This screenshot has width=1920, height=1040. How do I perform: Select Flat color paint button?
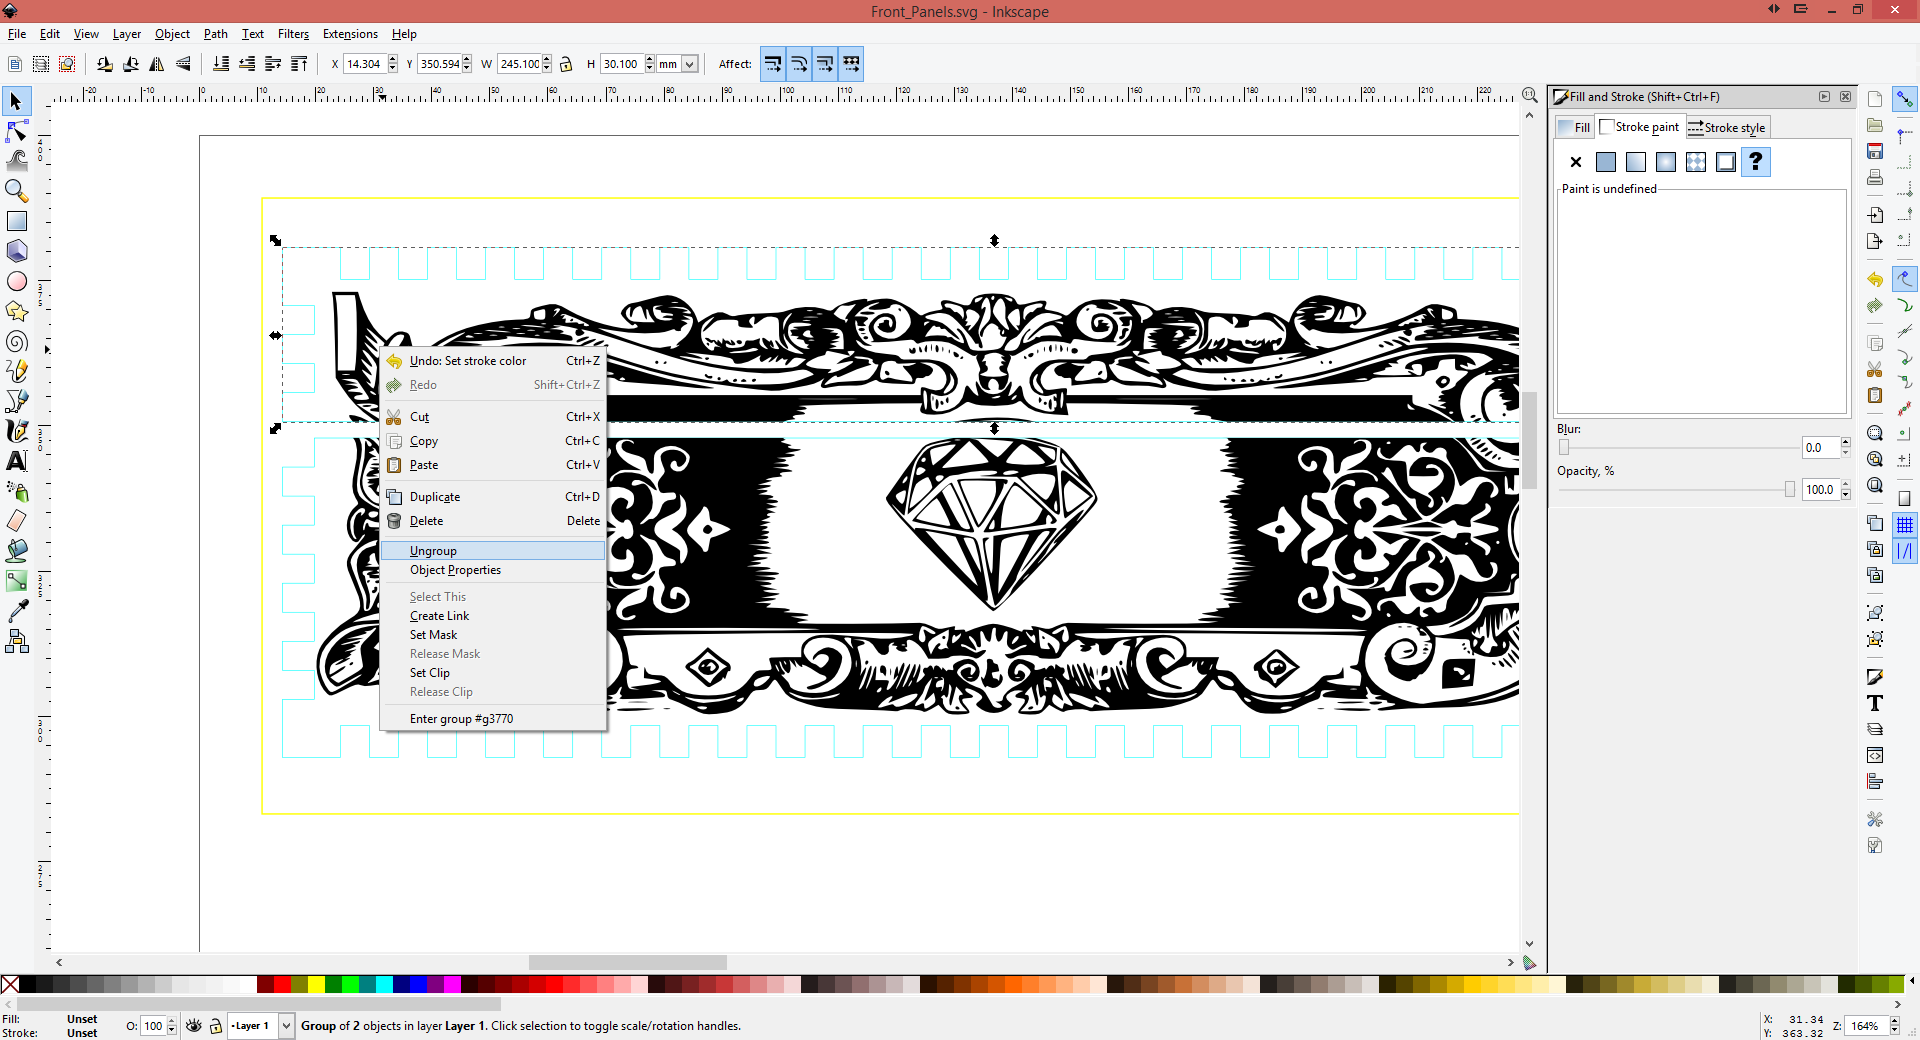tap(1606, 162)
